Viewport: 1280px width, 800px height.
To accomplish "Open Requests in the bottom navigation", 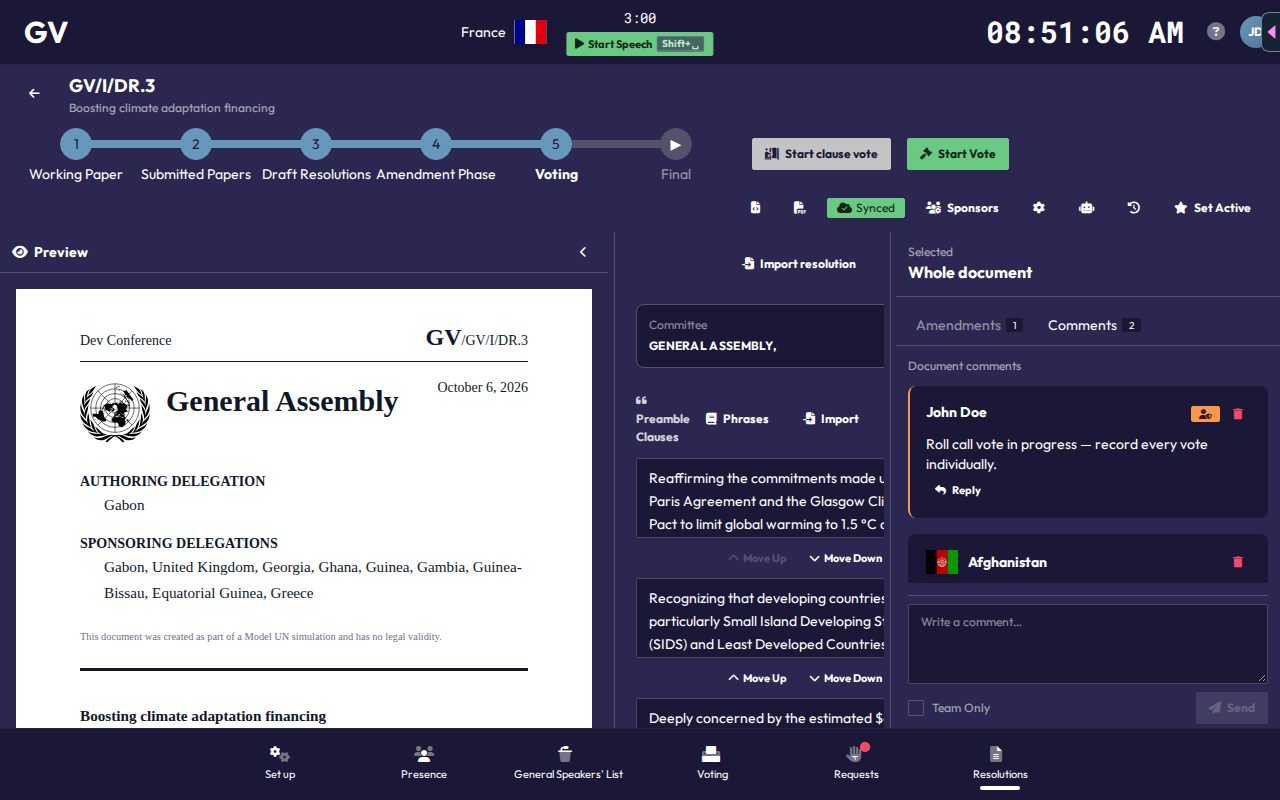I will tap(856, 763).
